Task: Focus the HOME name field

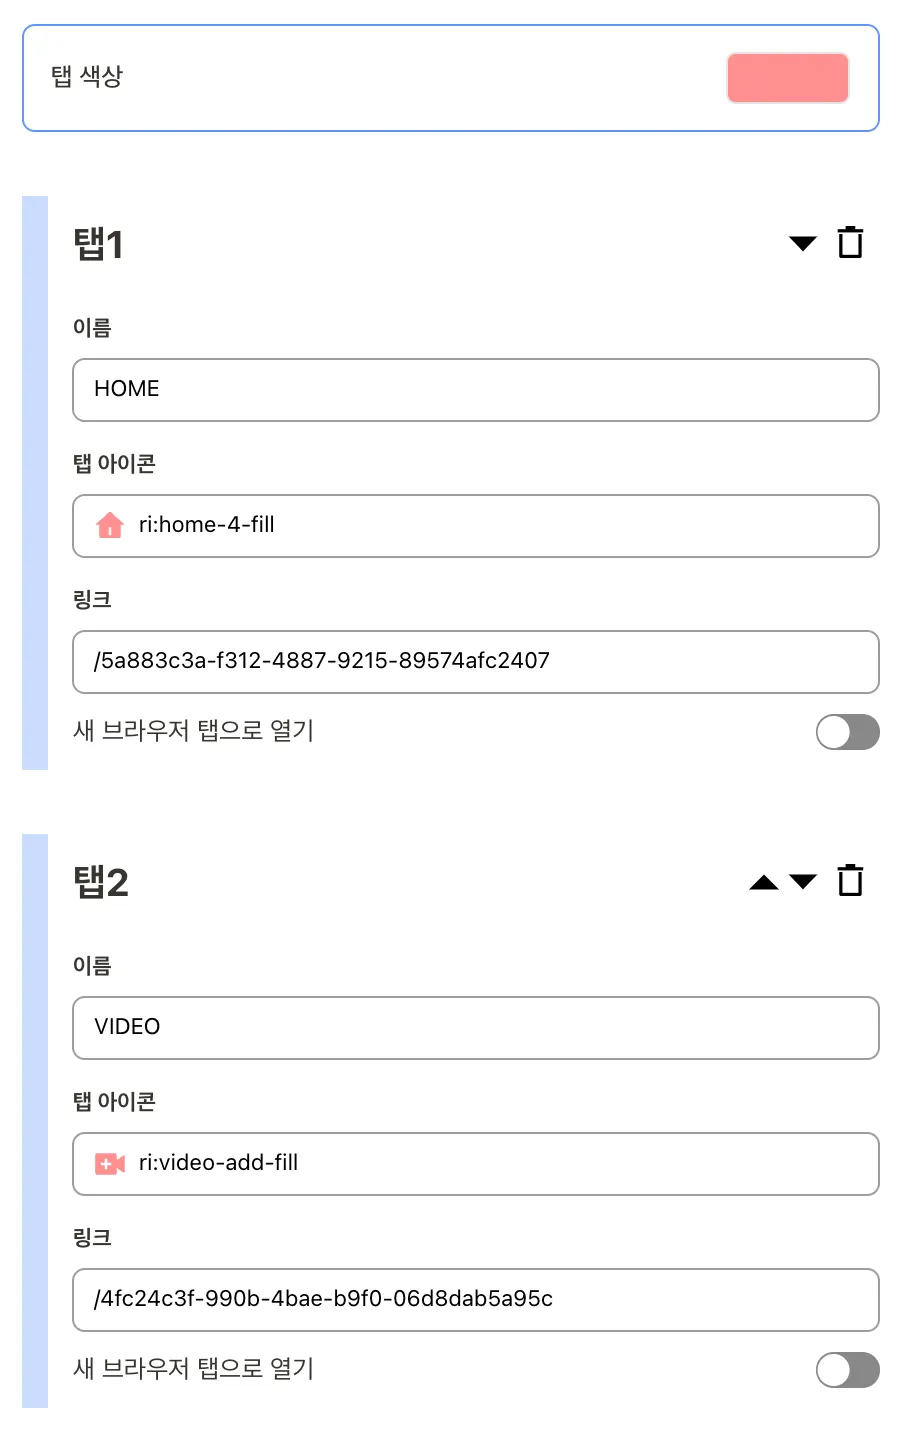Action: (475, 389)
